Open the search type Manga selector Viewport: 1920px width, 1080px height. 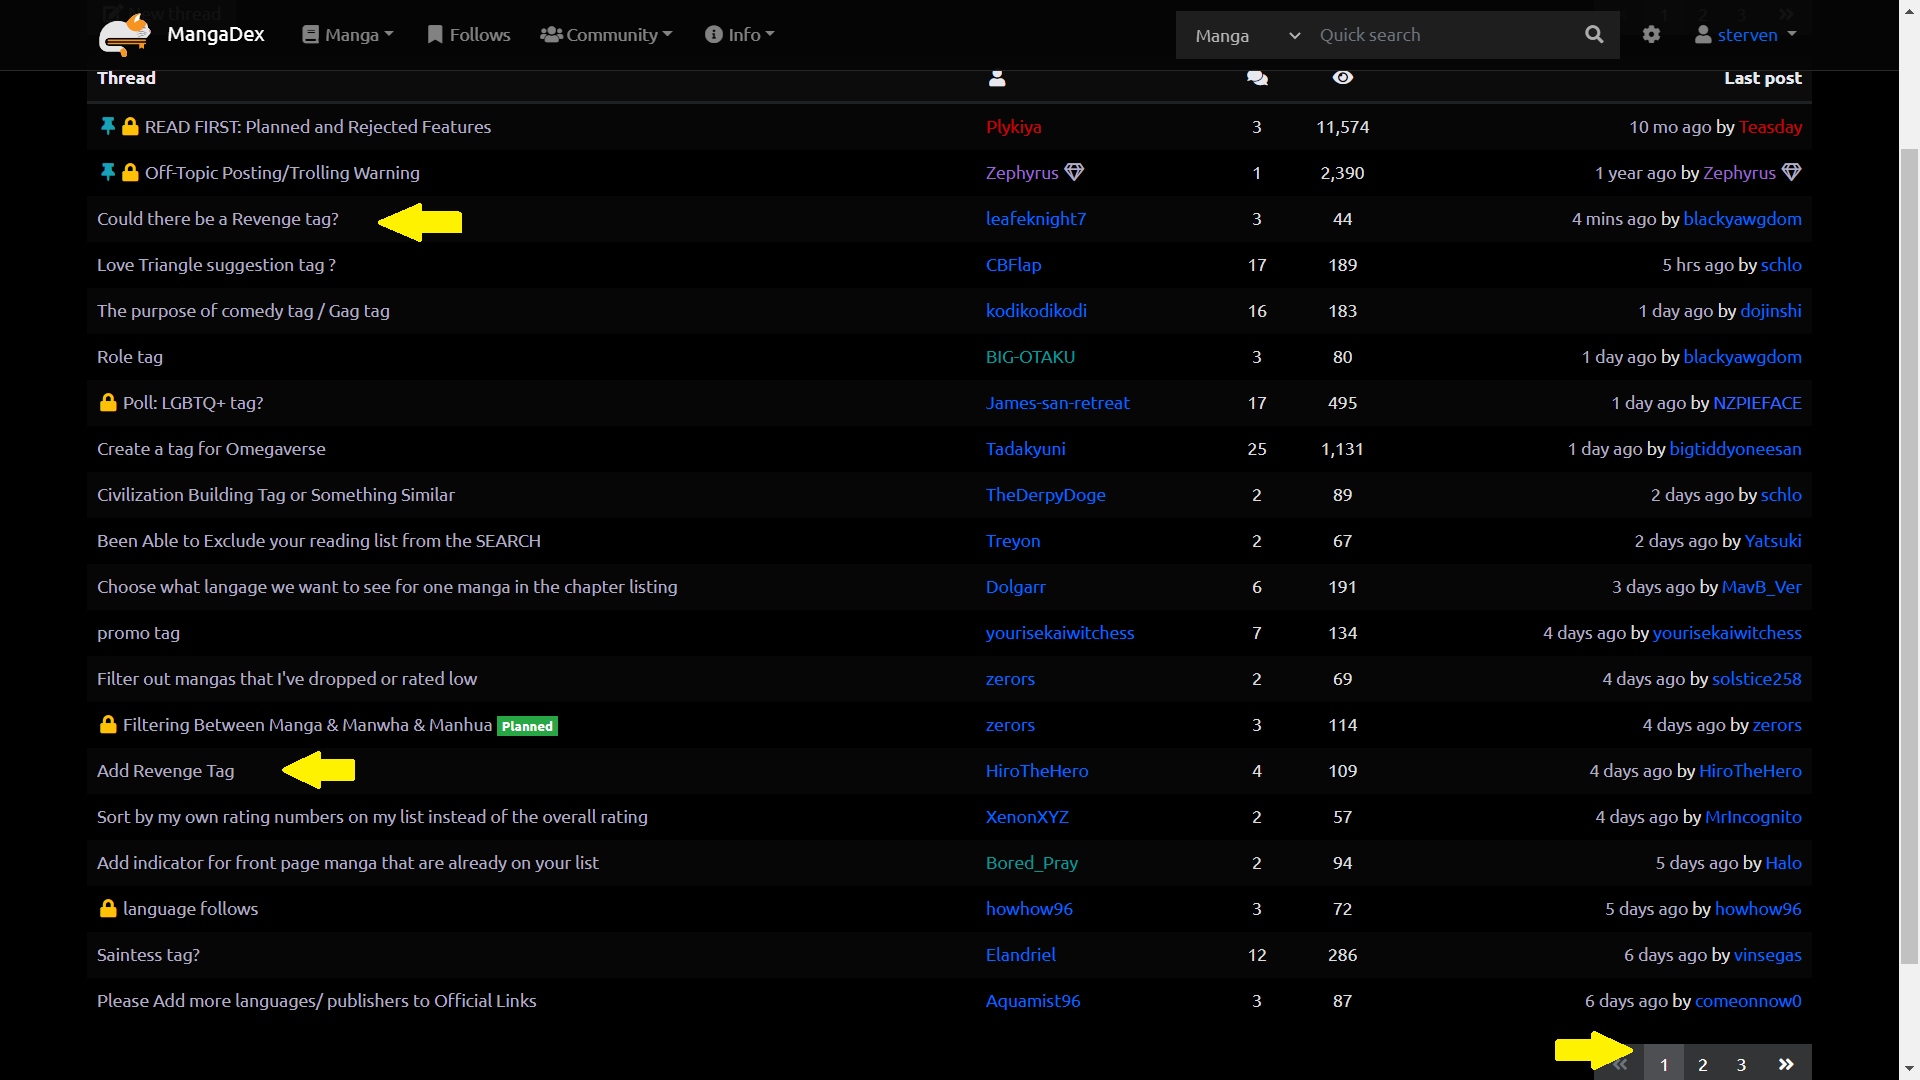[x=1246, y=36]
